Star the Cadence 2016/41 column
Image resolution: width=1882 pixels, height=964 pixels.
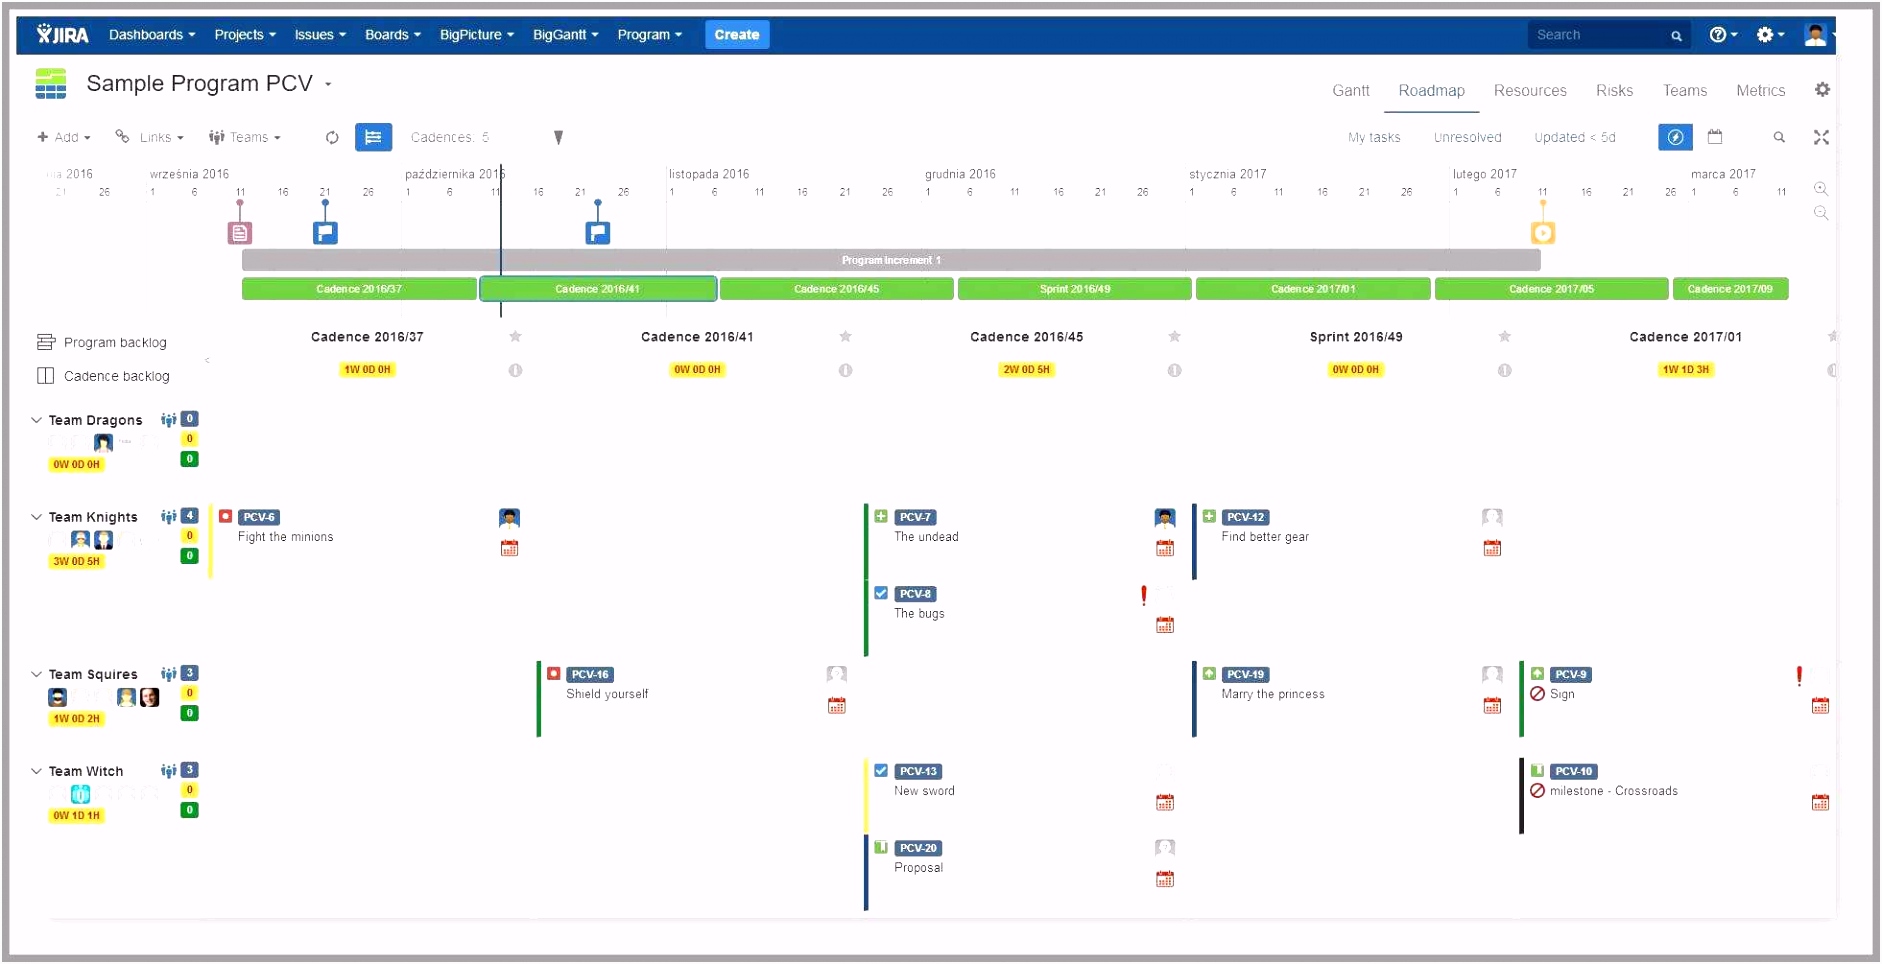(845, 336)
